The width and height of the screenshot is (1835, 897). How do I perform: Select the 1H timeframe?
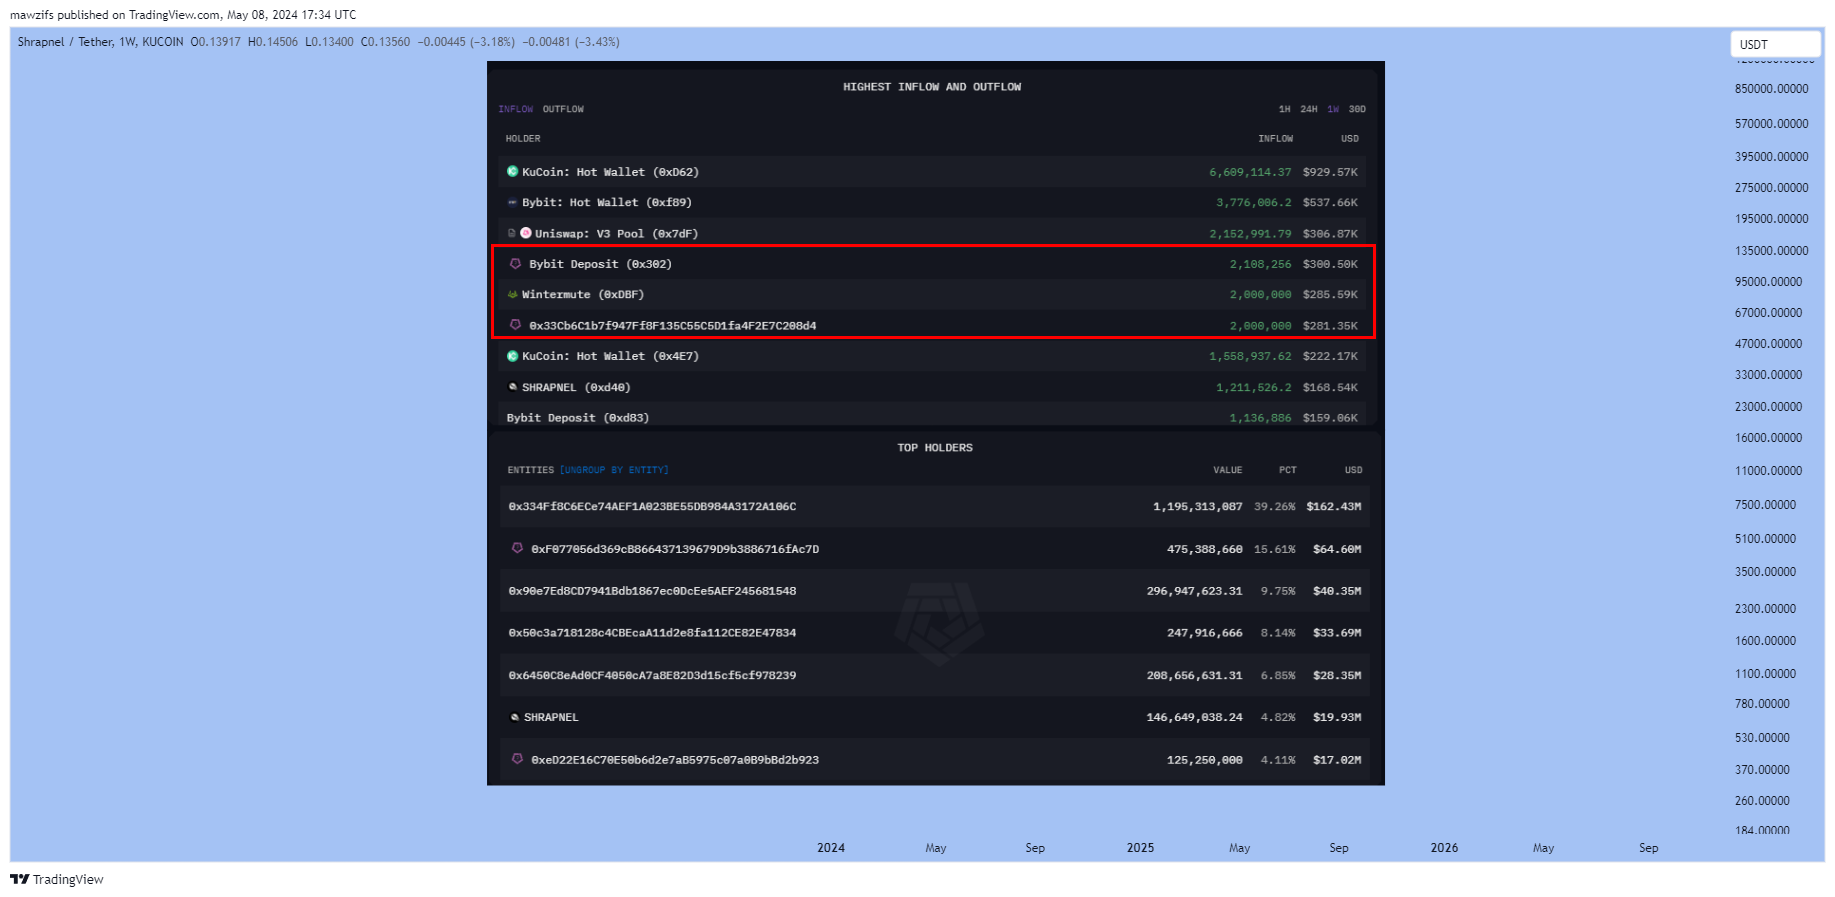(x=1284, y=109)
